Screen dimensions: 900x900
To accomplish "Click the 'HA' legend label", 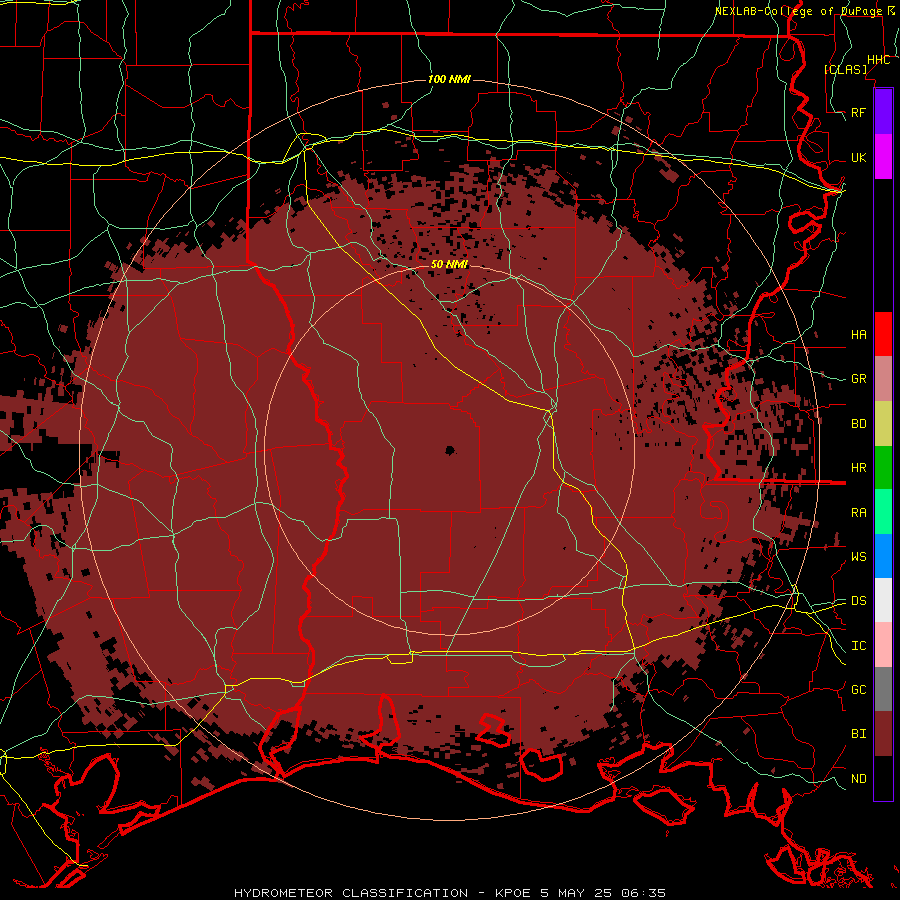I will tap(859, 335).
